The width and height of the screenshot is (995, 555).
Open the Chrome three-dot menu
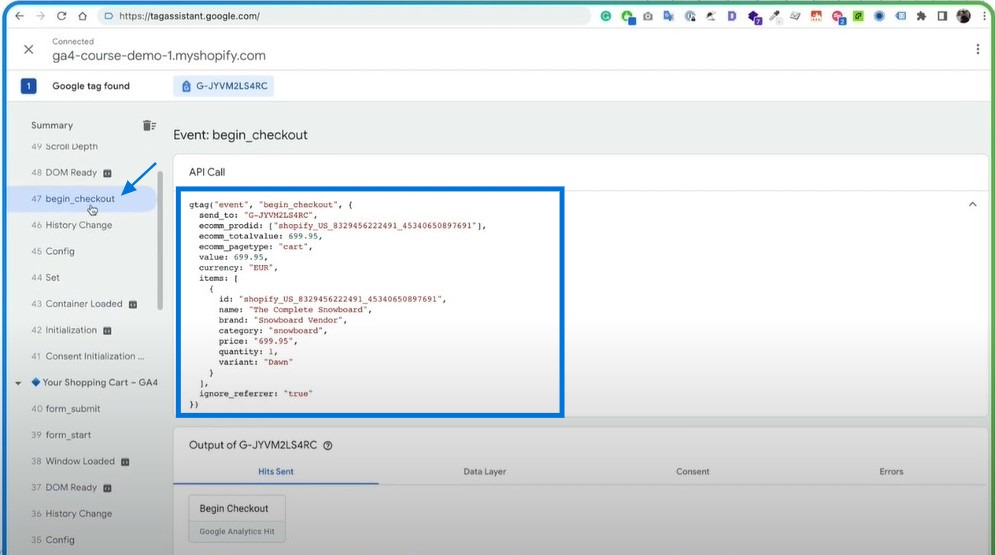[984, 16]
